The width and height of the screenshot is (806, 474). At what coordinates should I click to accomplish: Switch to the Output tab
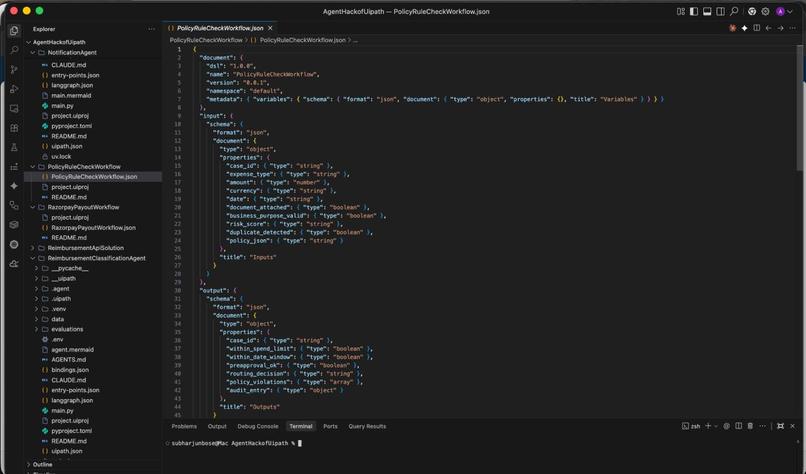217,426
